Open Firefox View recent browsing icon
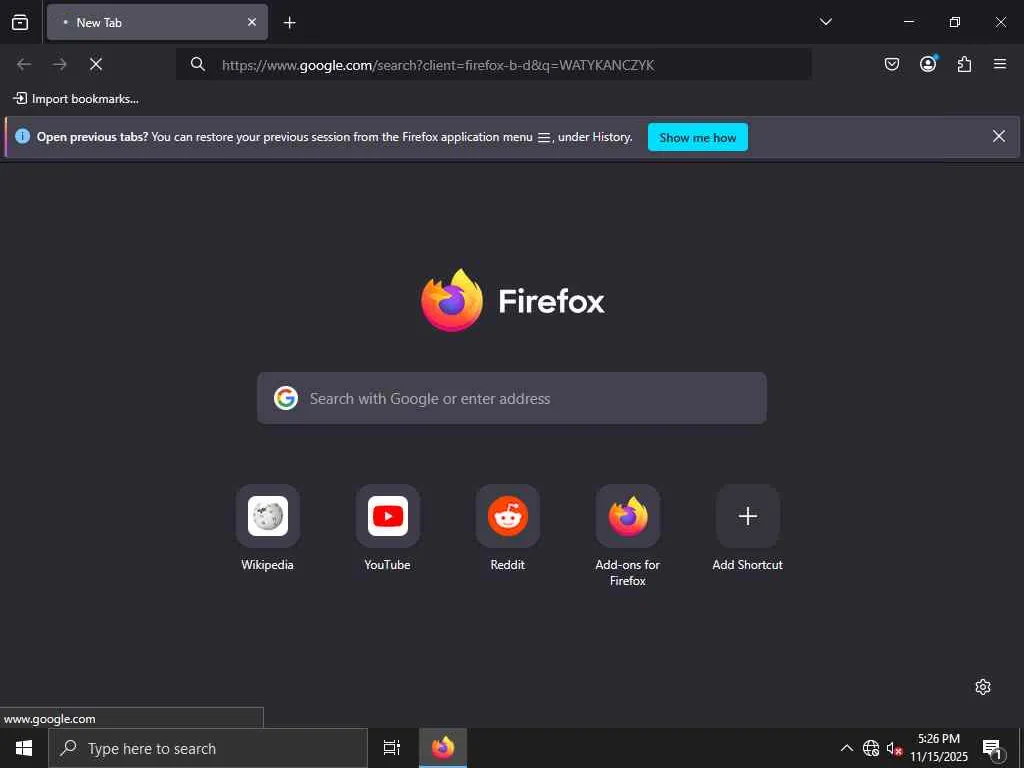Viewport: 1024px width, 768px height. 20,22
